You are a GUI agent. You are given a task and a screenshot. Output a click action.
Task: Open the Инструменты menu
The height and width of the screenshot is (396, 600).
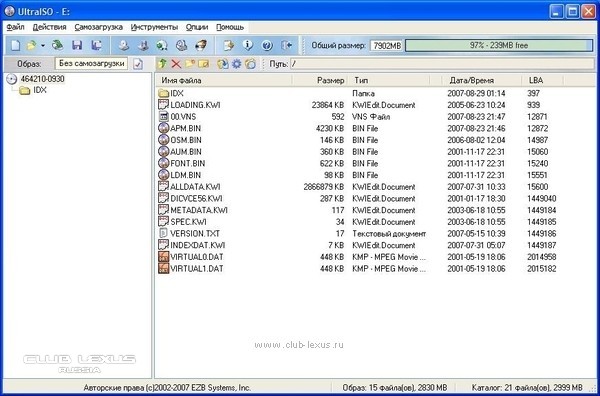[154, 27]
